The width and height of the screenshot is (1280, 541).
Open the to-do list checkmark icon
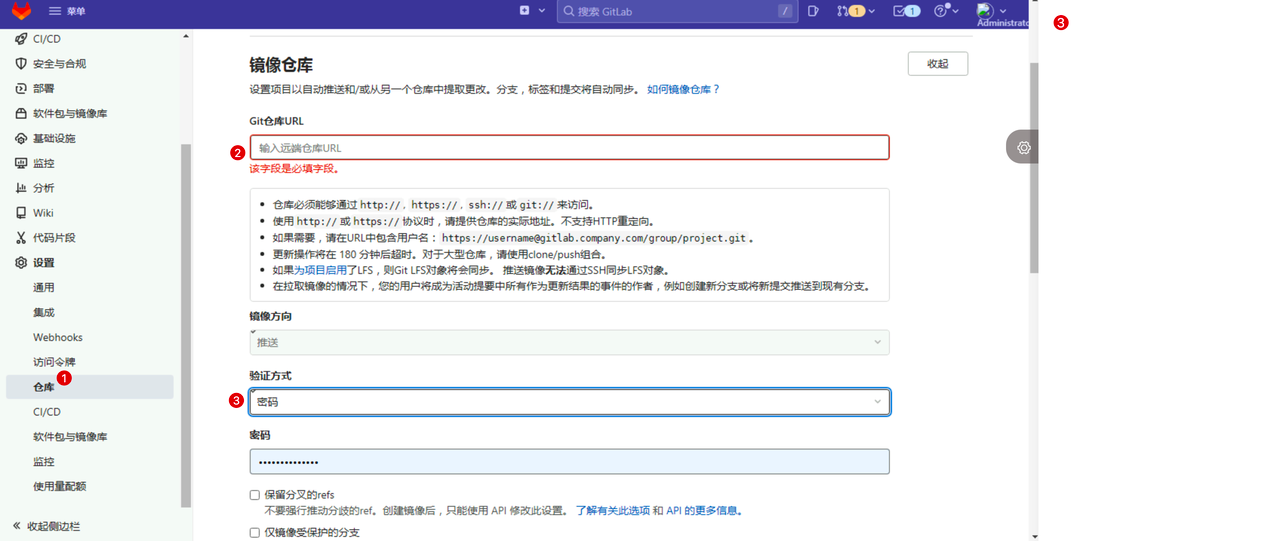(899, 11)
